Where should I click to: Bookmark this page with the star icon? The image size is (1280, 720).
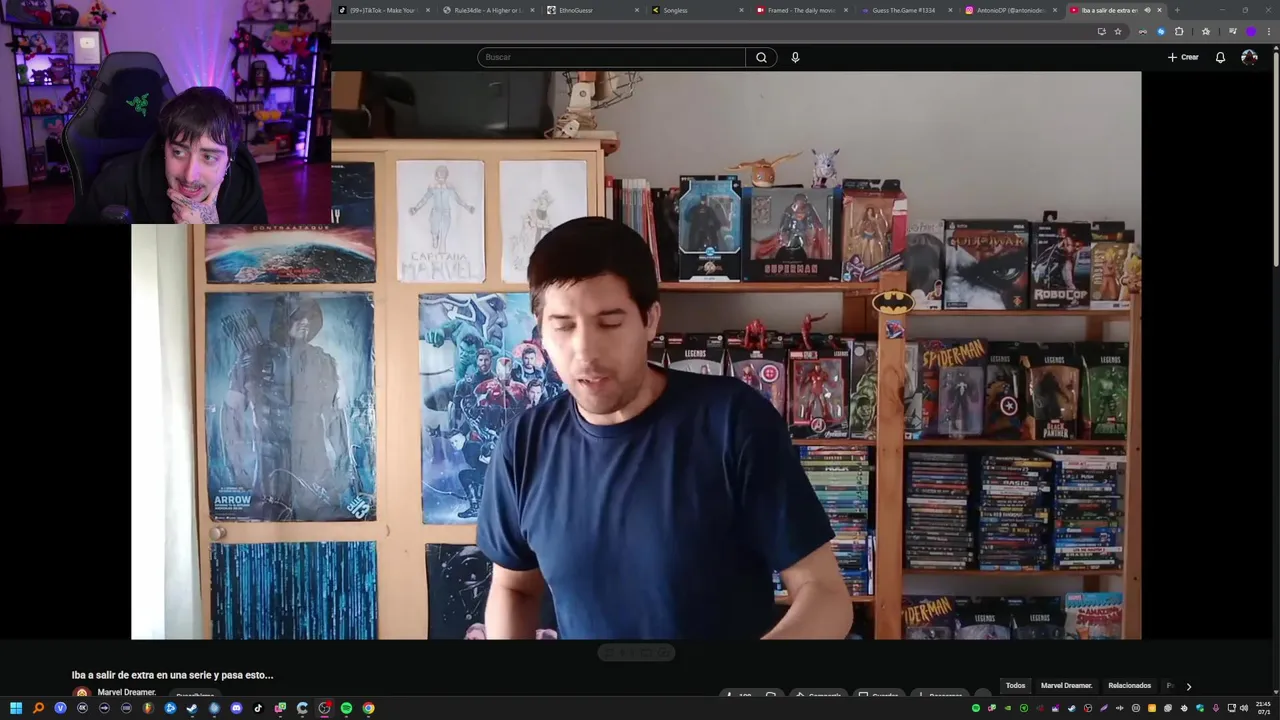1118,31
